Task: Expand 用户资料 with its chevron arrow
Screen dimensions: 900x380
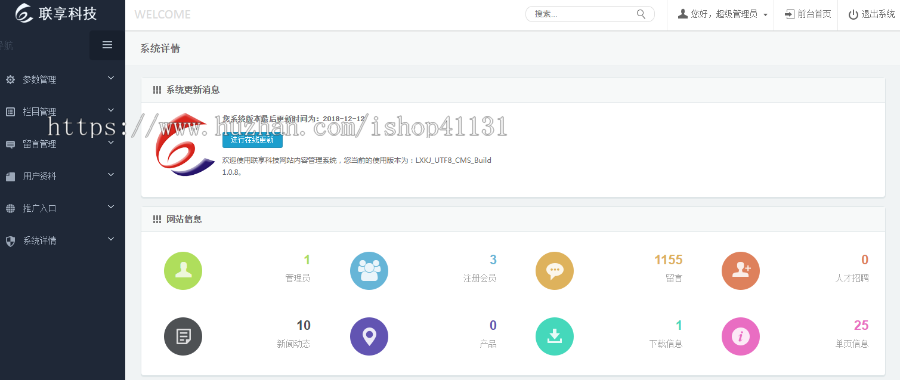Action: click(x=111, y=175)
